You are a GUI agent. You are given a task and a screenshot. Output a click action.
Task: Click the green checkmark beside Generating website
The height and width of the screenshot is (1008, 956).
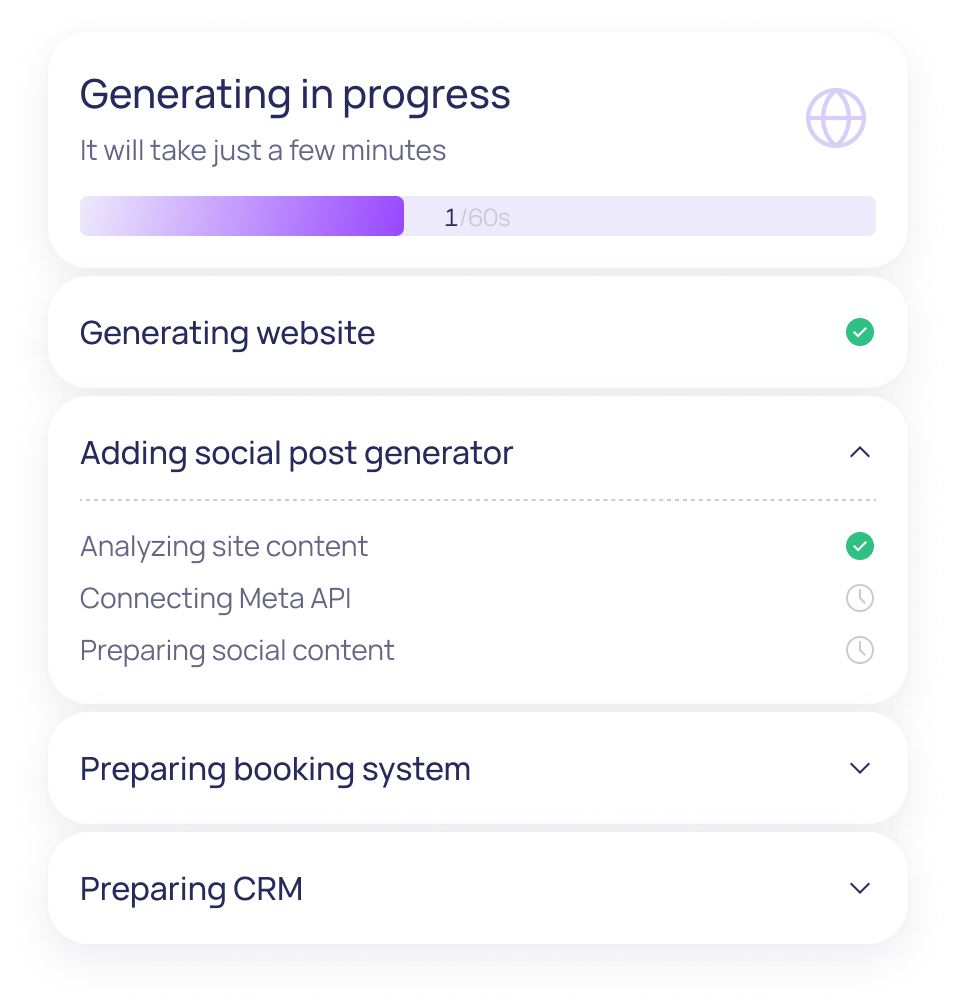click(x=860, y=332)
